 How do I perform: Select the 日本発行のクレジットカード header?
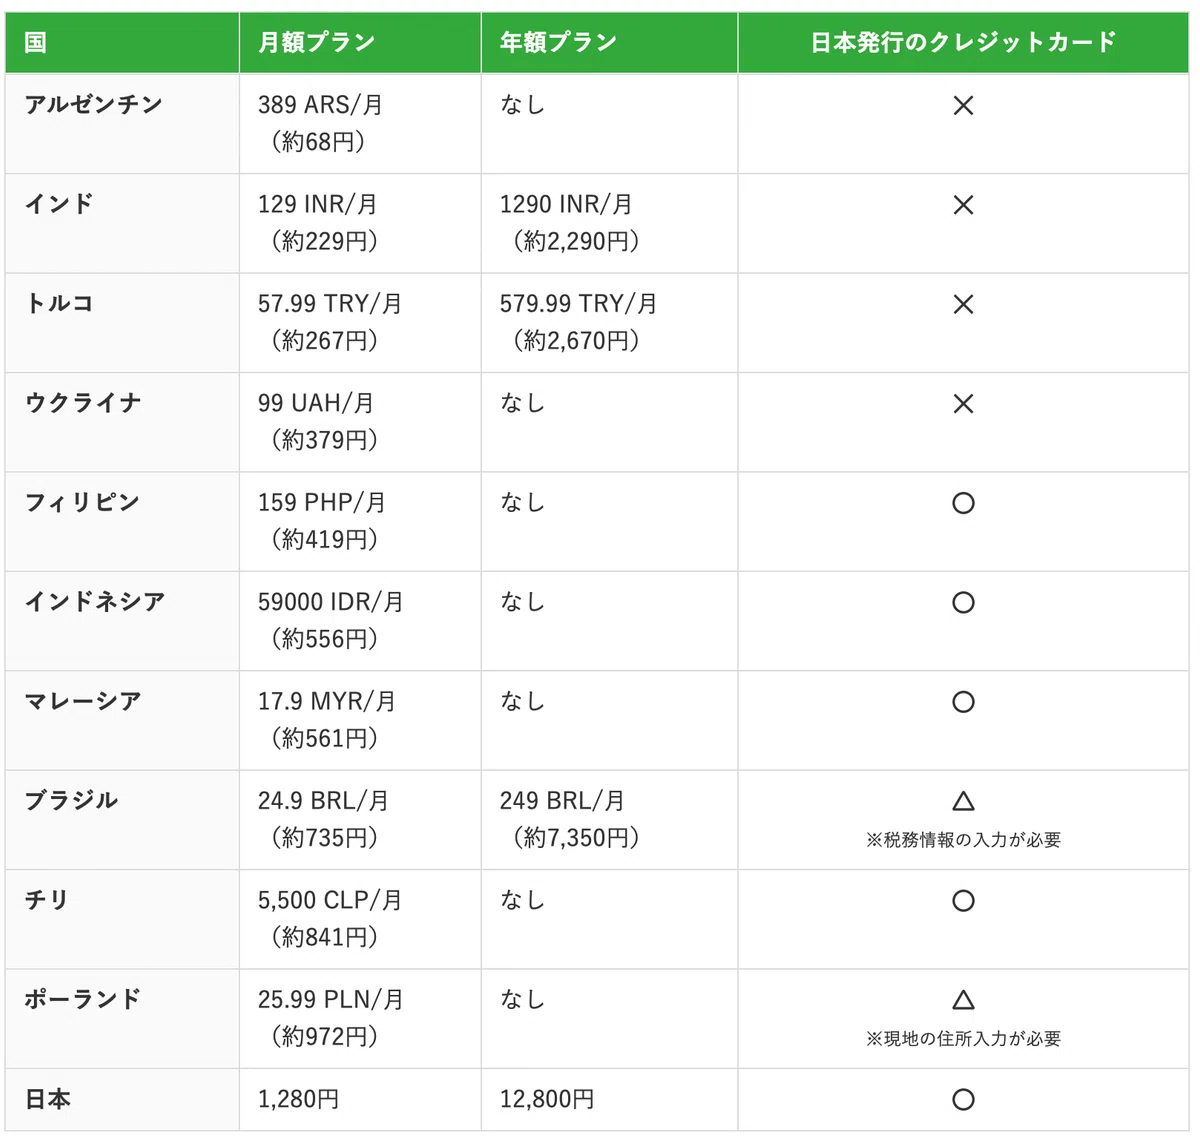[963, 43]
